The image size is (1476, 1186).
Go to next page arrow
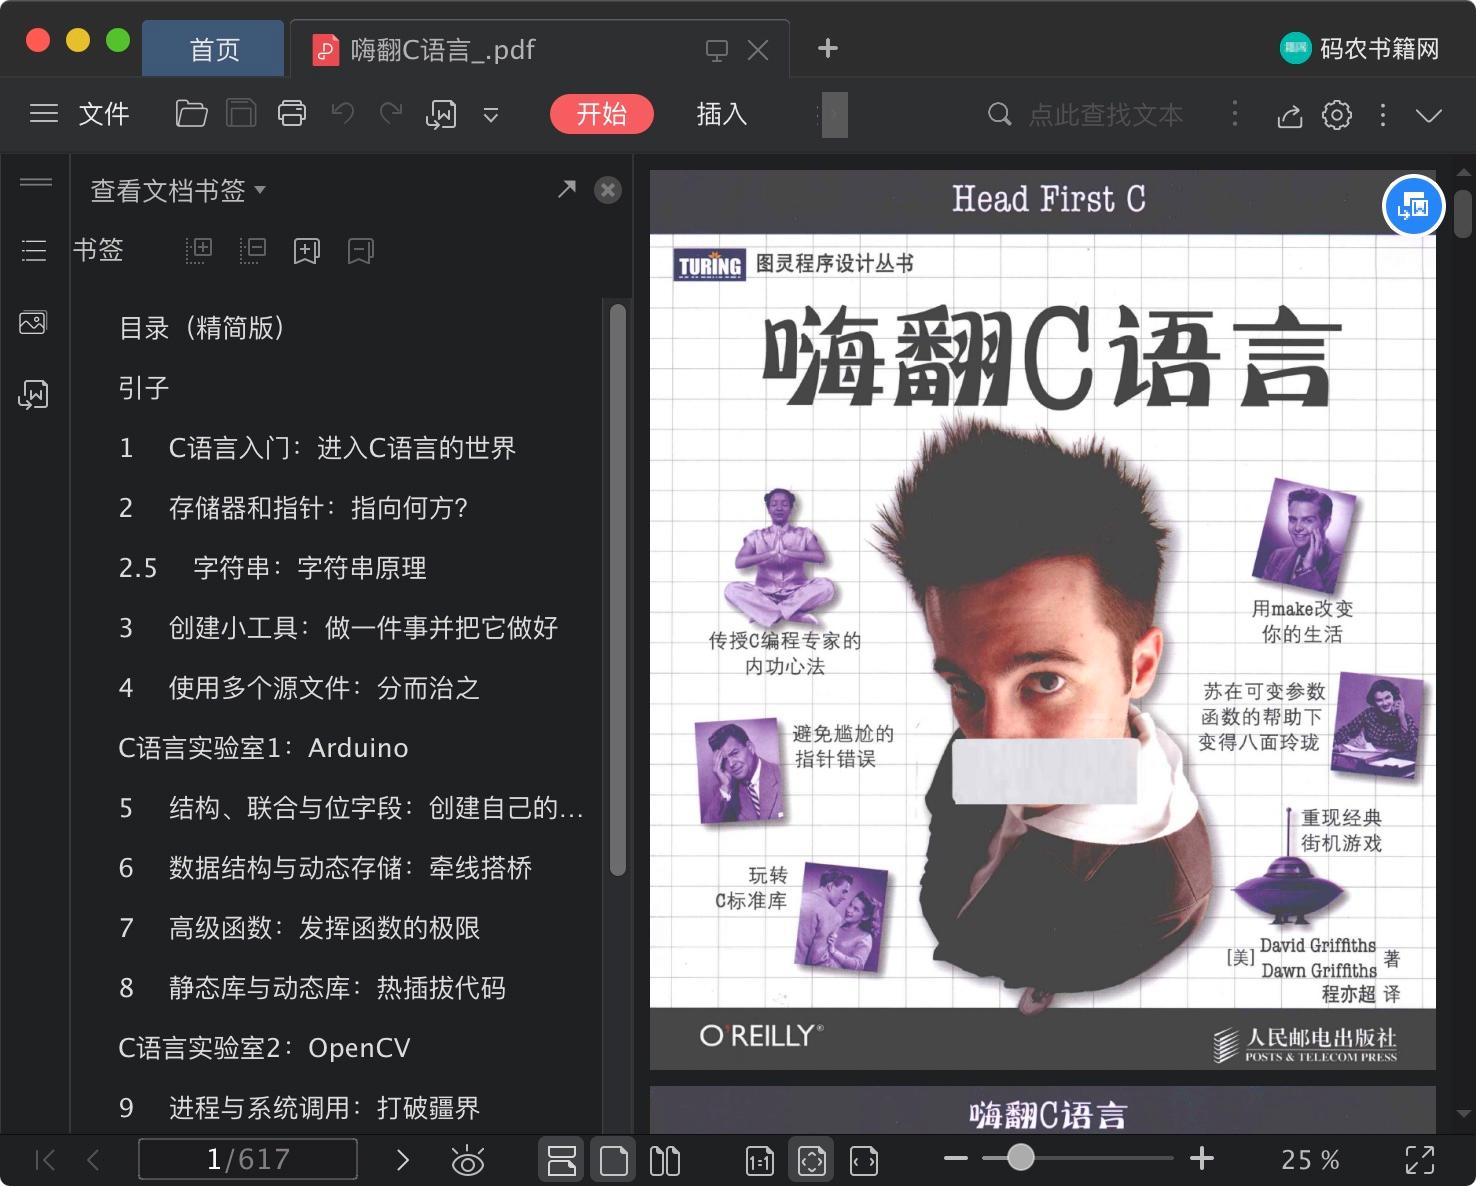[403, 1160]
